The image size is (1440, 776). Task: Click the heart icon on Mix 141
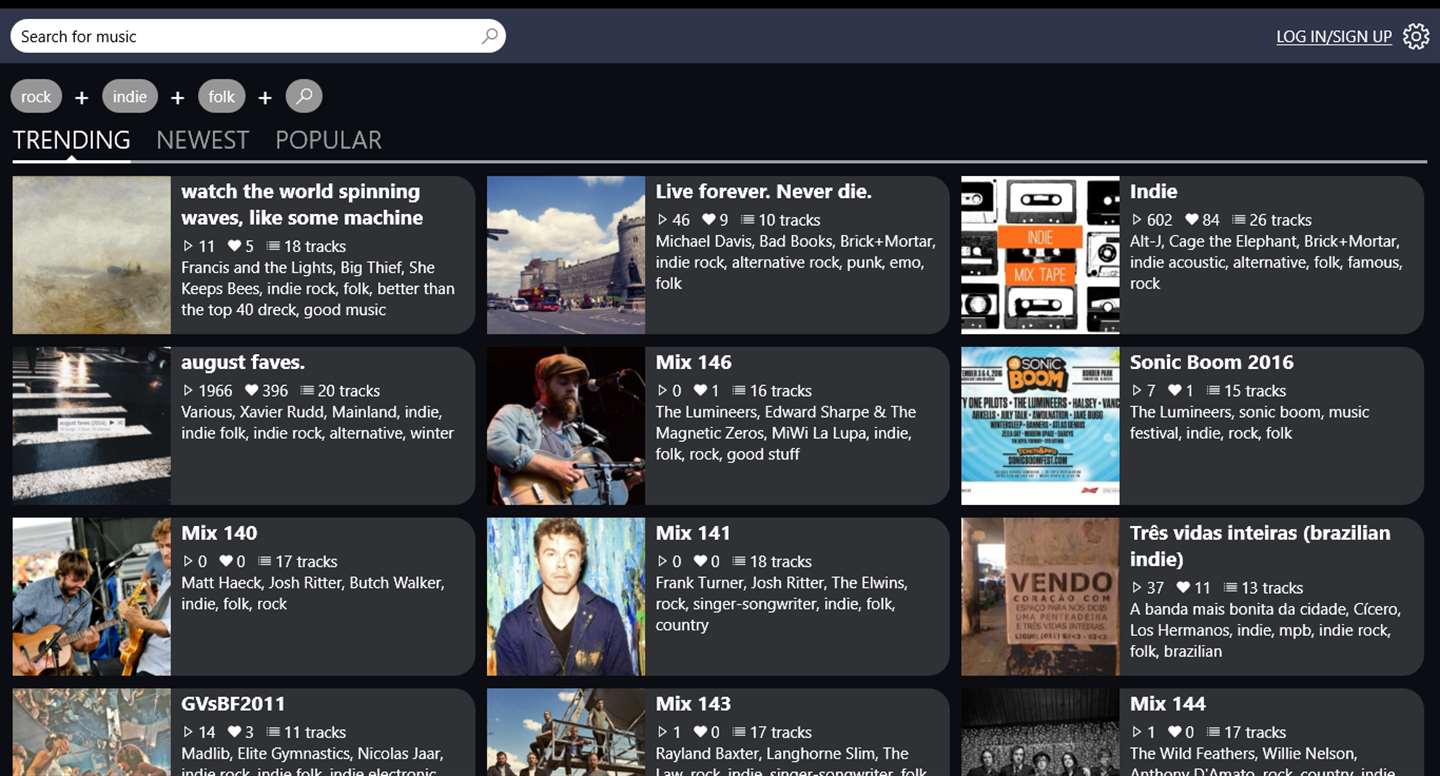[x=699, y=562]
